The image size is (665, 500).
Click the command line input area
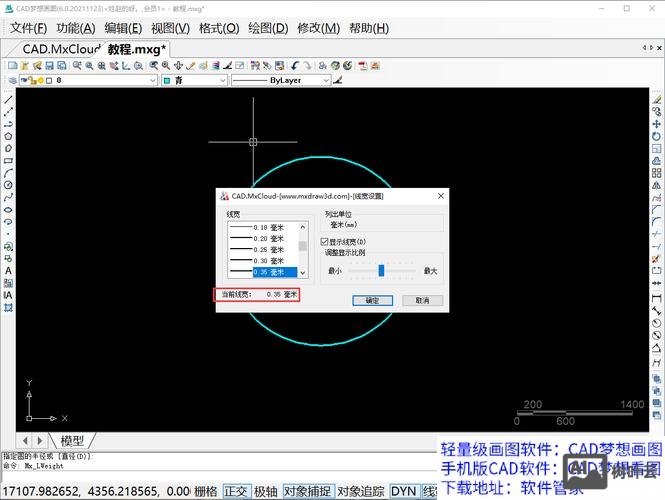[x=218, y=475]
